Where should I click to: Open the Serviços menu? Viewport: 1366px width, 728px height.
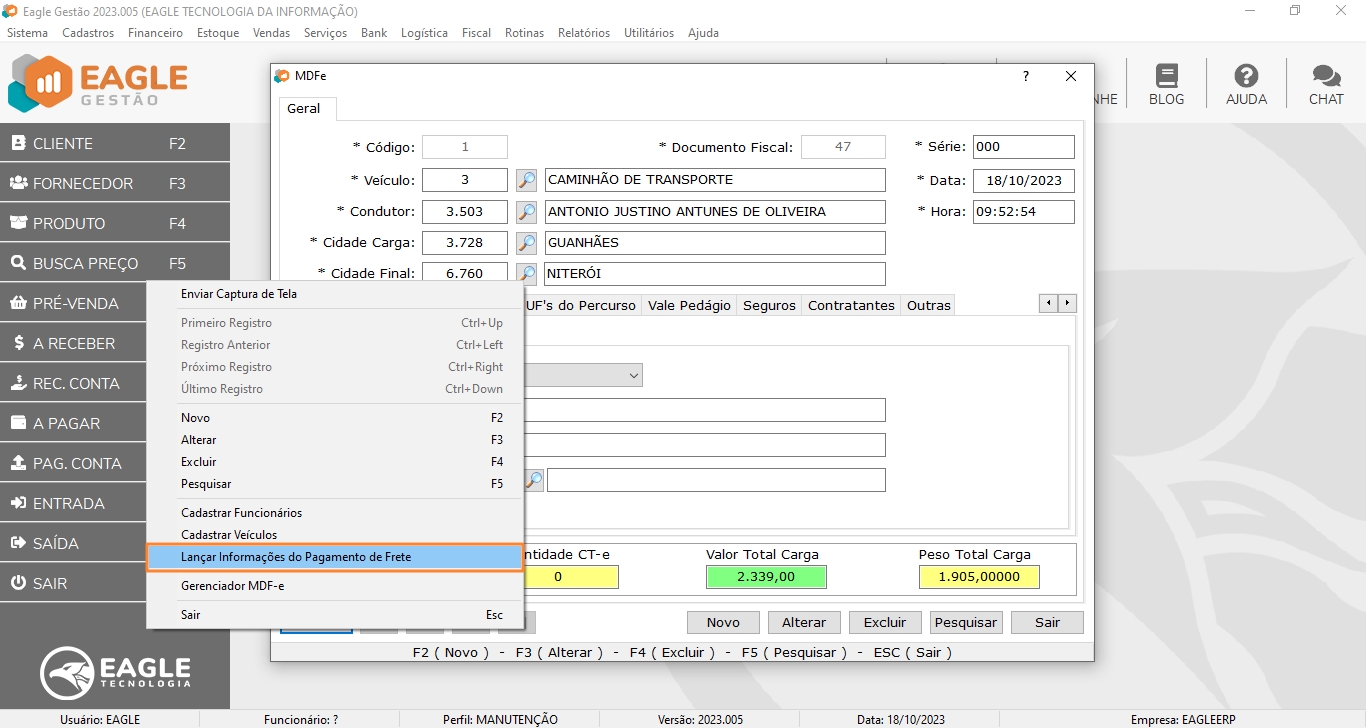[325, 33]
